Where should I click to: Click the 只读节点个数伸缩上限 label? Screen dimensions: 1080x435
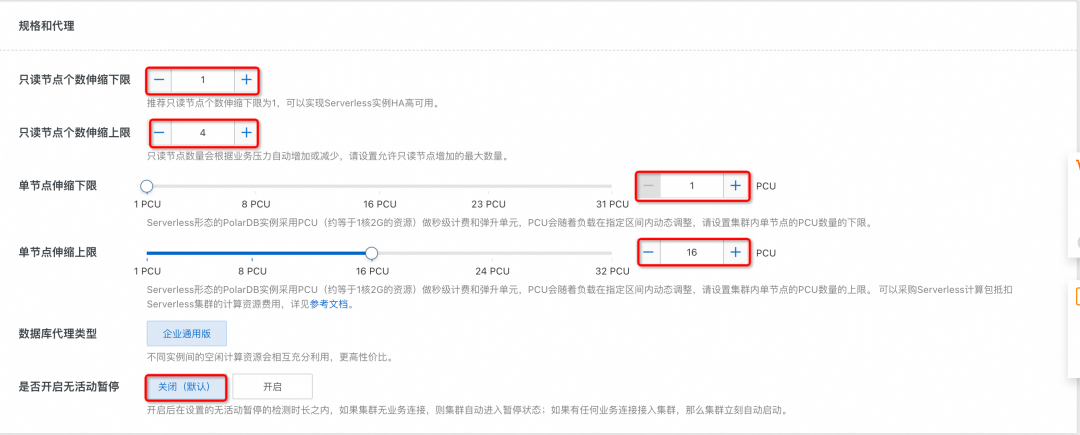coord(74,132)
